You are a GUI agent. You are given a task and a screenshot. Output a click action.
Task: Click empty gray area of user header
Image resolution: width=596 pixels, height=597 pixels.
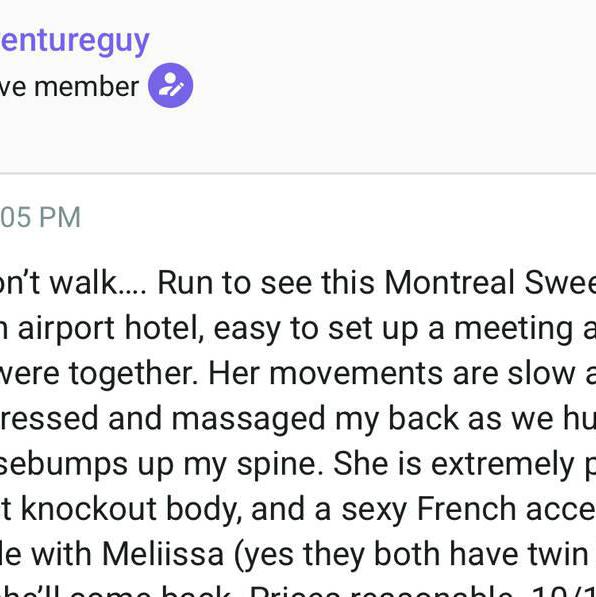click(381, 95)
